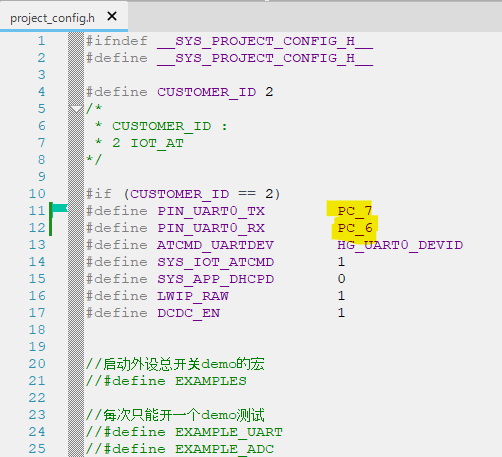This screenshot has width=502, height=457.
Task: Click the value 2 after CUSTOMER_ID define
Action: pyautogui.click(x=269, y=92)
